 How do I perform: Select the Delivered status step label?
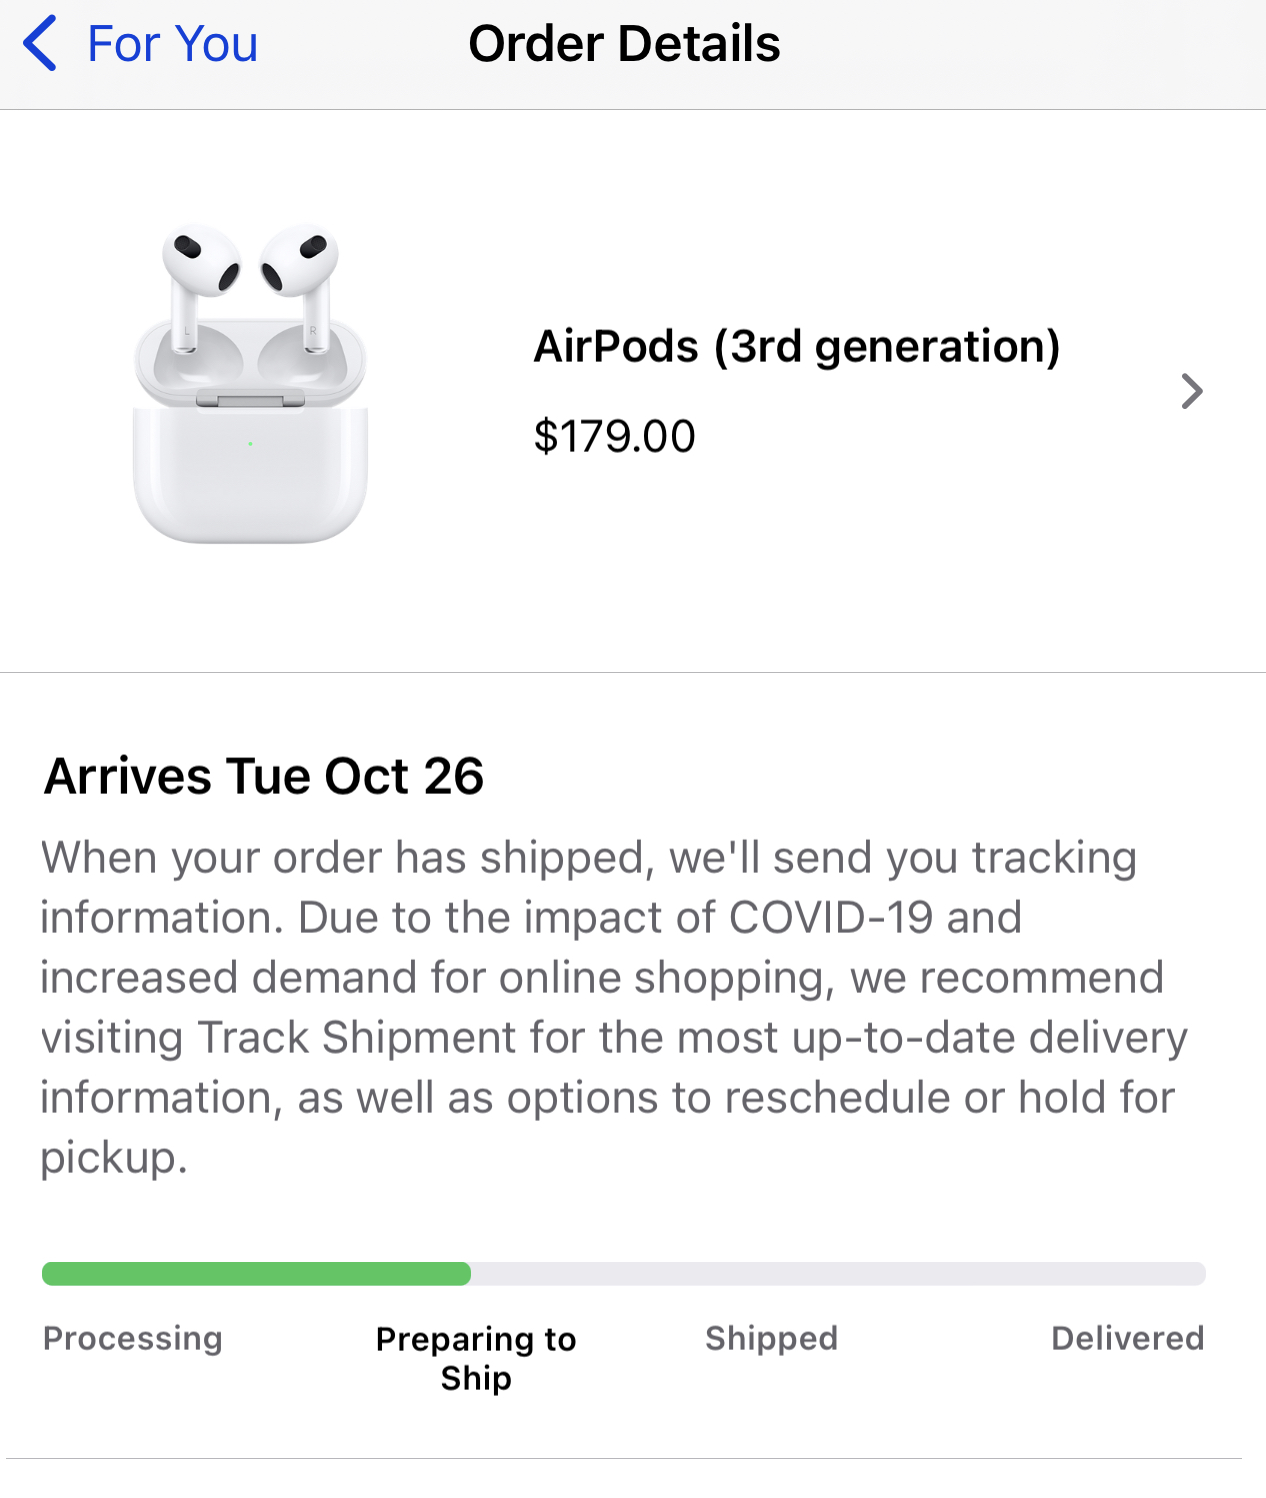pos(1127,1338)
